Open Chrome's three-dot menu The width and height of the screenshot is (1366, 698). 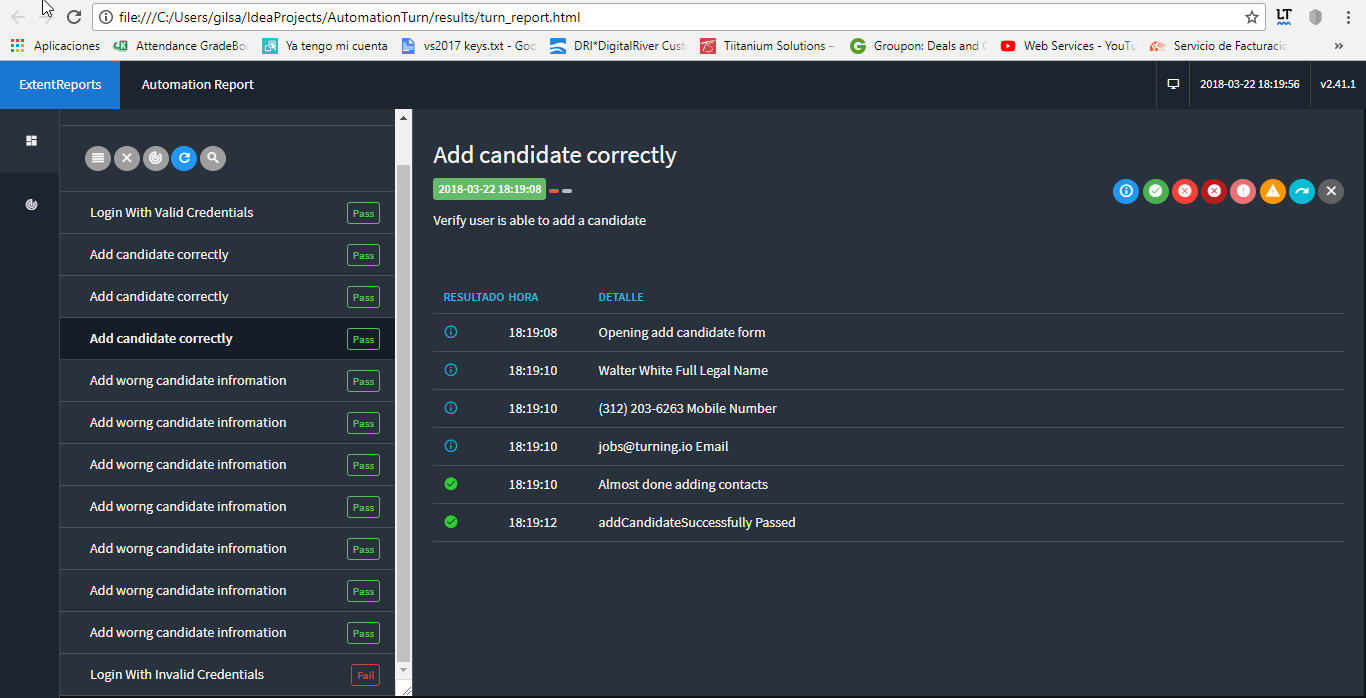(1346, 17)
